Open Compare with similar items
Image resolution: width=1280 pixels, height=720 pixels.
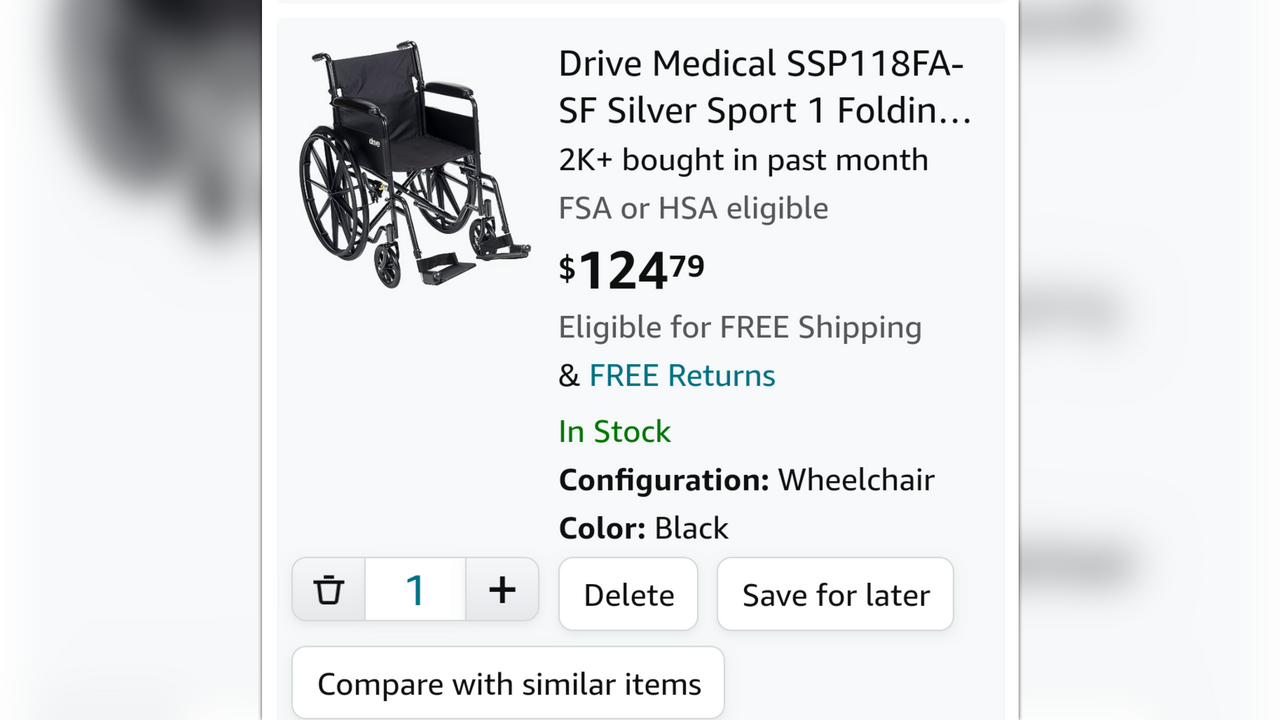click(508, 685)
